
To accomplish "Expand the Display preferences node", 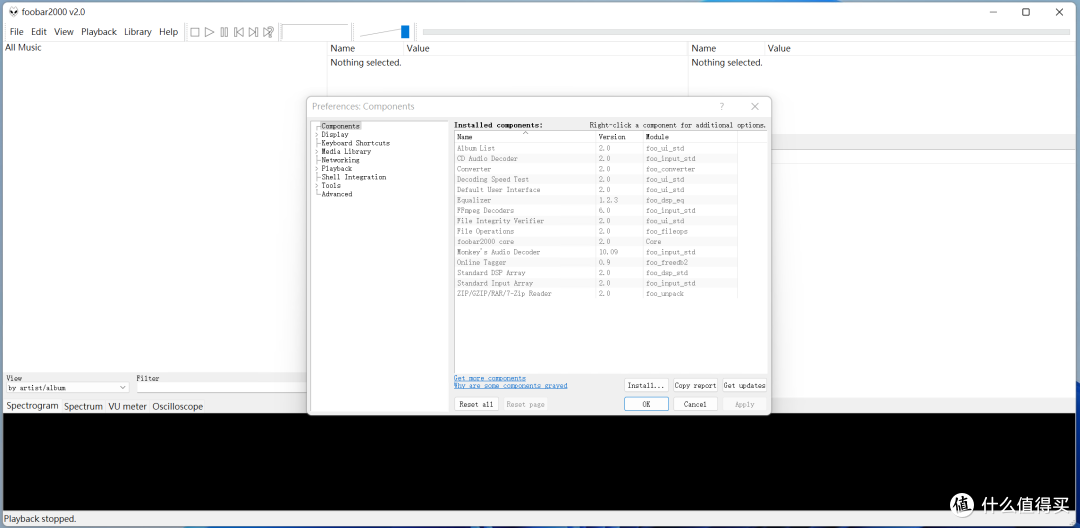I will [317, 135].
